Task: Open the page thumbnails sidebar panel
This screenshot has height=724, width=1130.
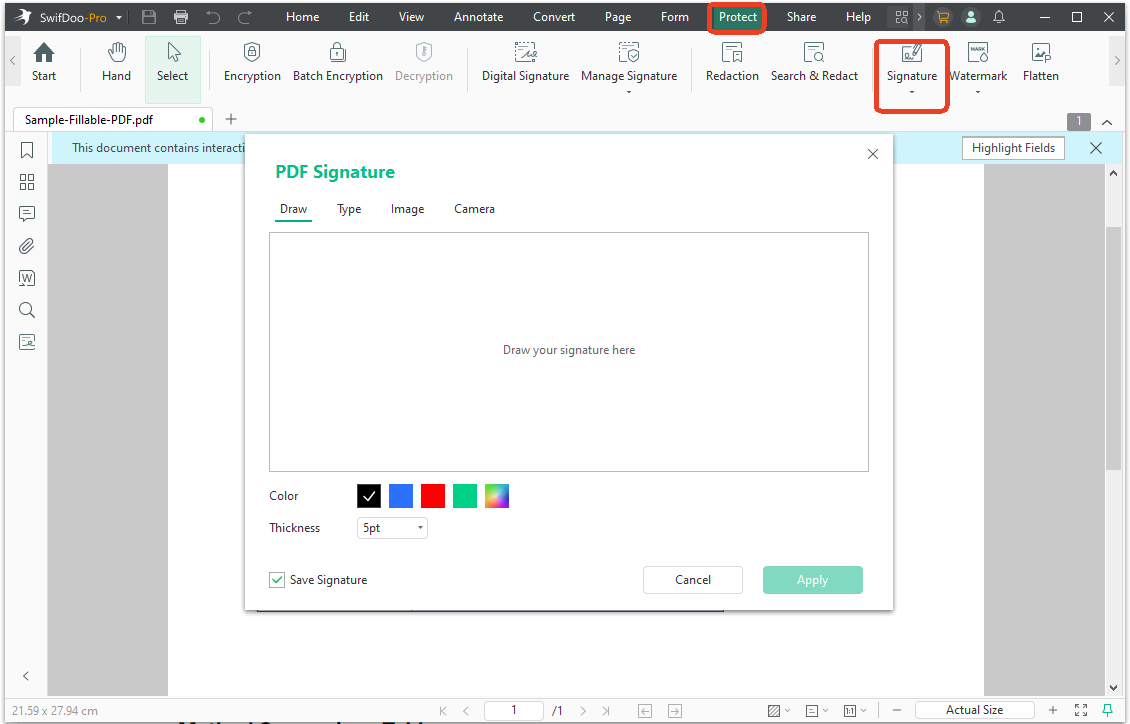Action: (x=27, y=182)
